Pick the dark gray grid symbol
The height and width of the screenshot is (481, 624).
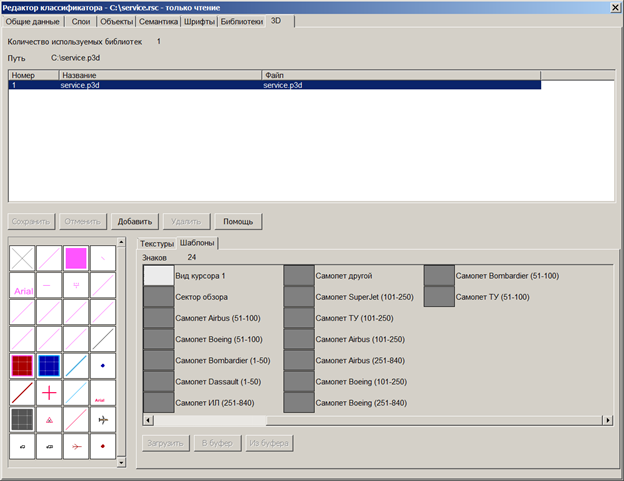pyautogui.click(x=22, y=420)
